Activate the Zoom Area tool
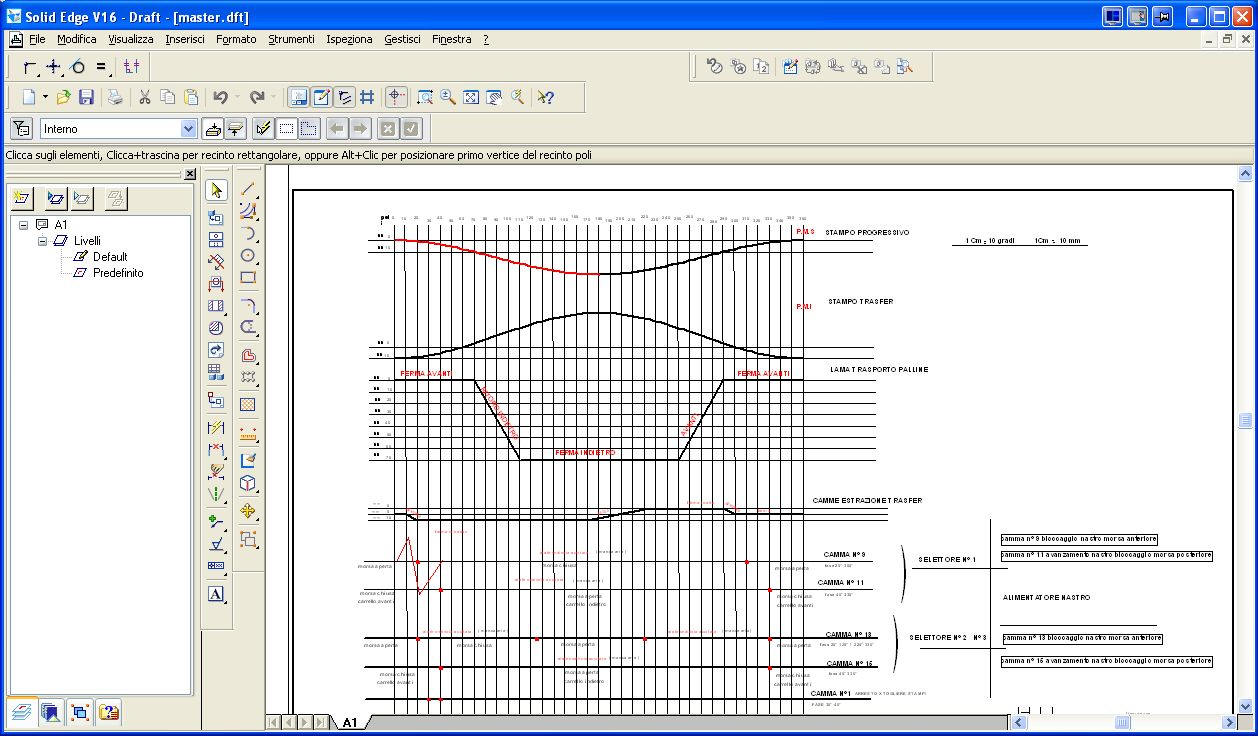The width and height of the screenshot is (1258, 736). click(425, 97)
